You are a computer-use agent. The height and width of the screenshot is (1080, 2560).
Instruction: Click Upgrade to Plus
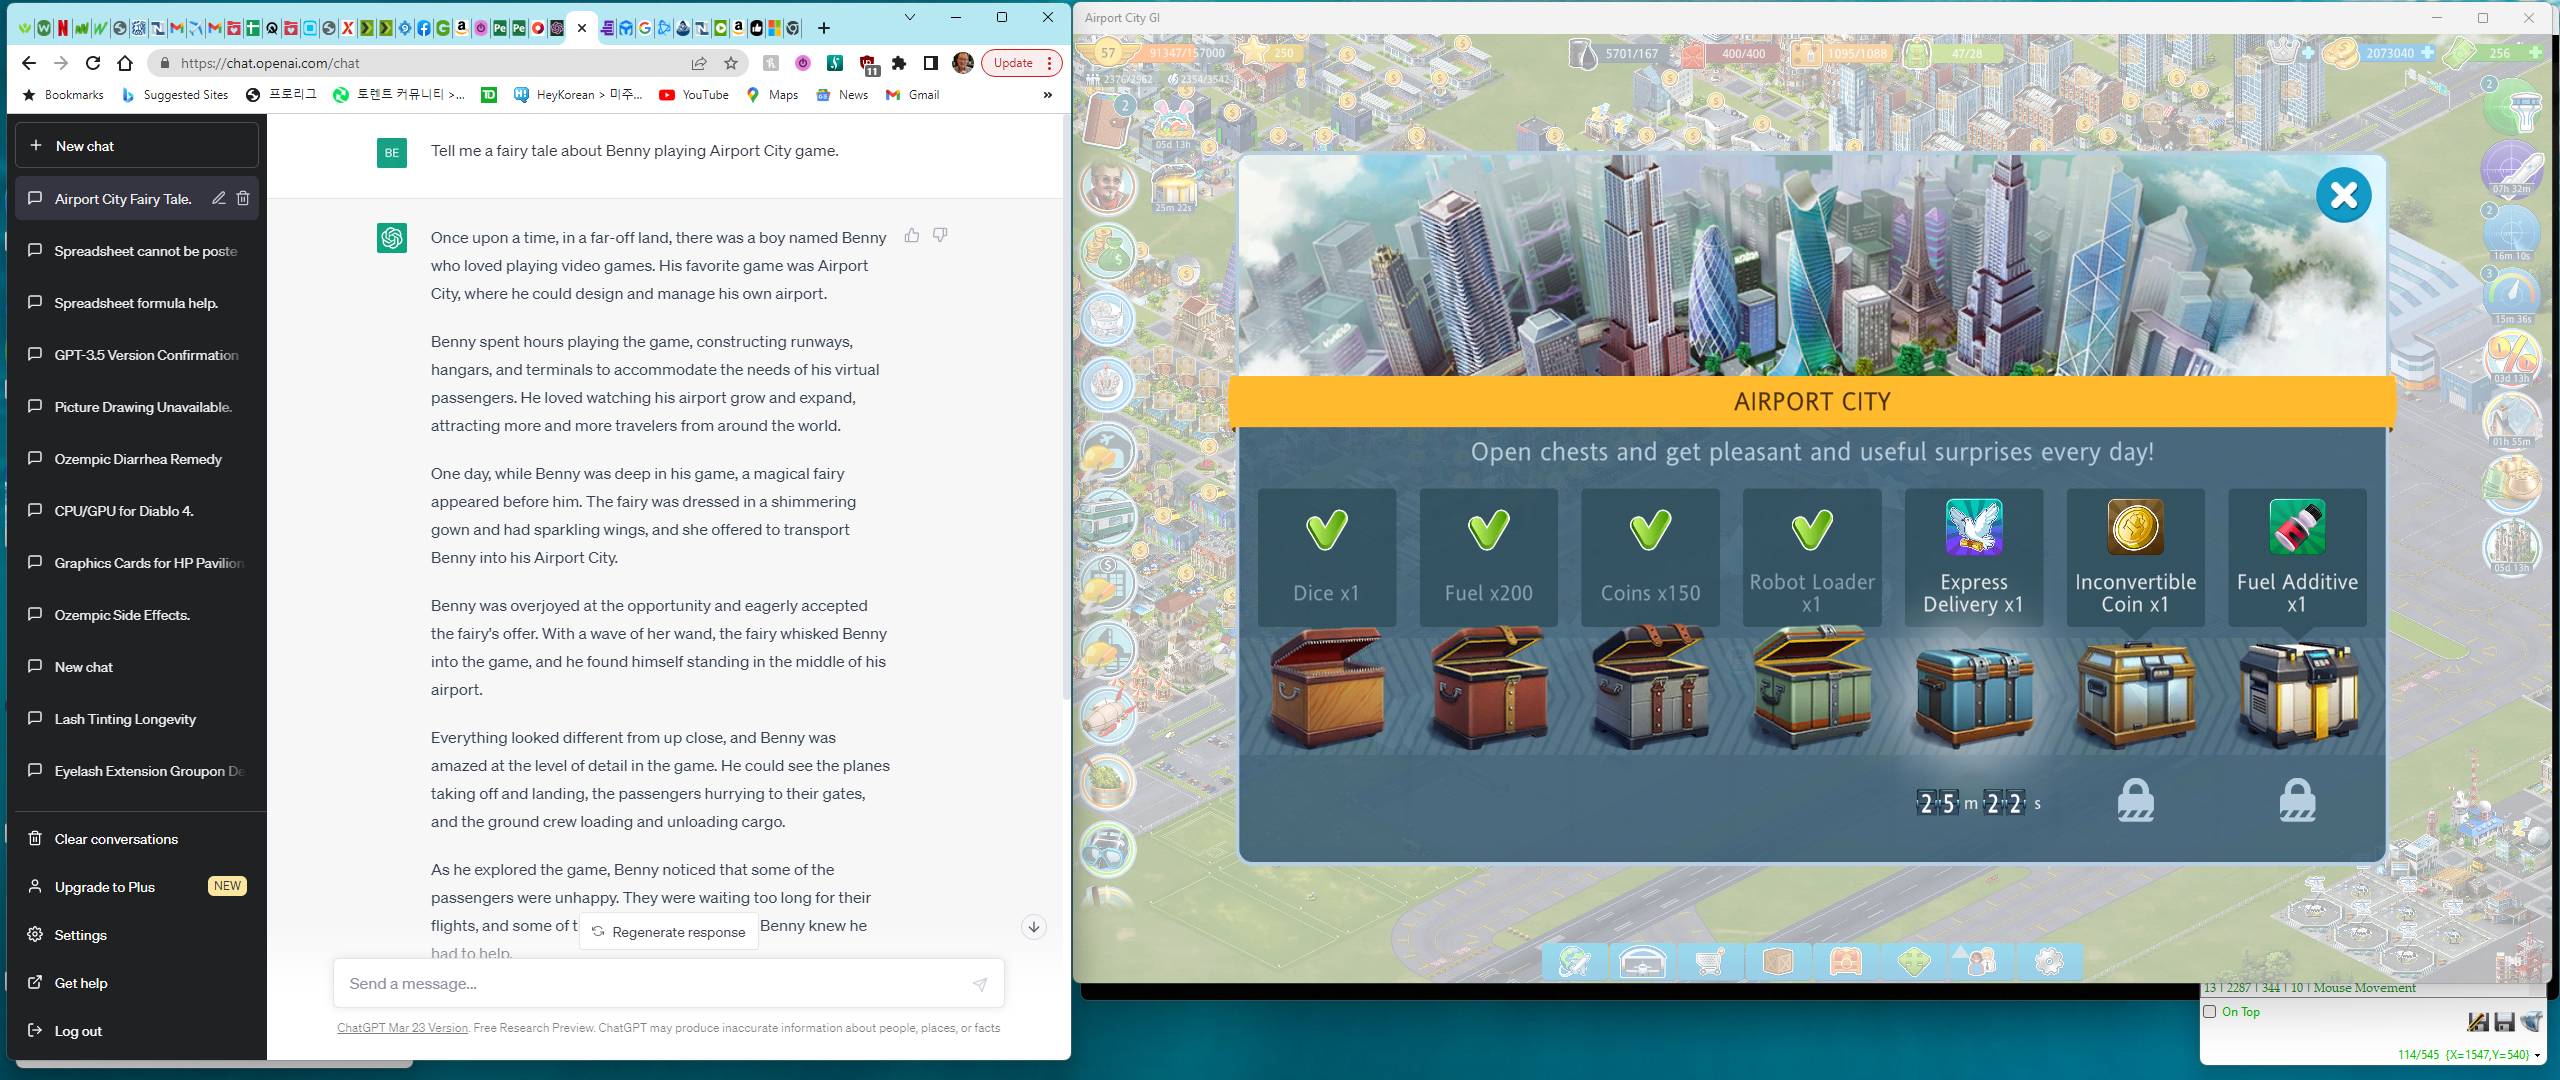[x=137, y=887]
